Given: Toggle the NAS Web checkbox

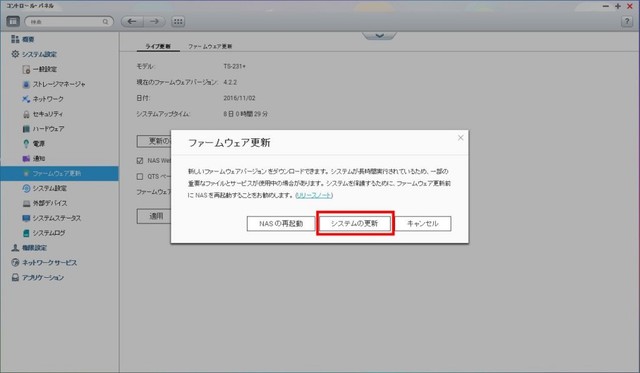Looking at the screenshot, I should pyautogui.click(x=140, y=161).
